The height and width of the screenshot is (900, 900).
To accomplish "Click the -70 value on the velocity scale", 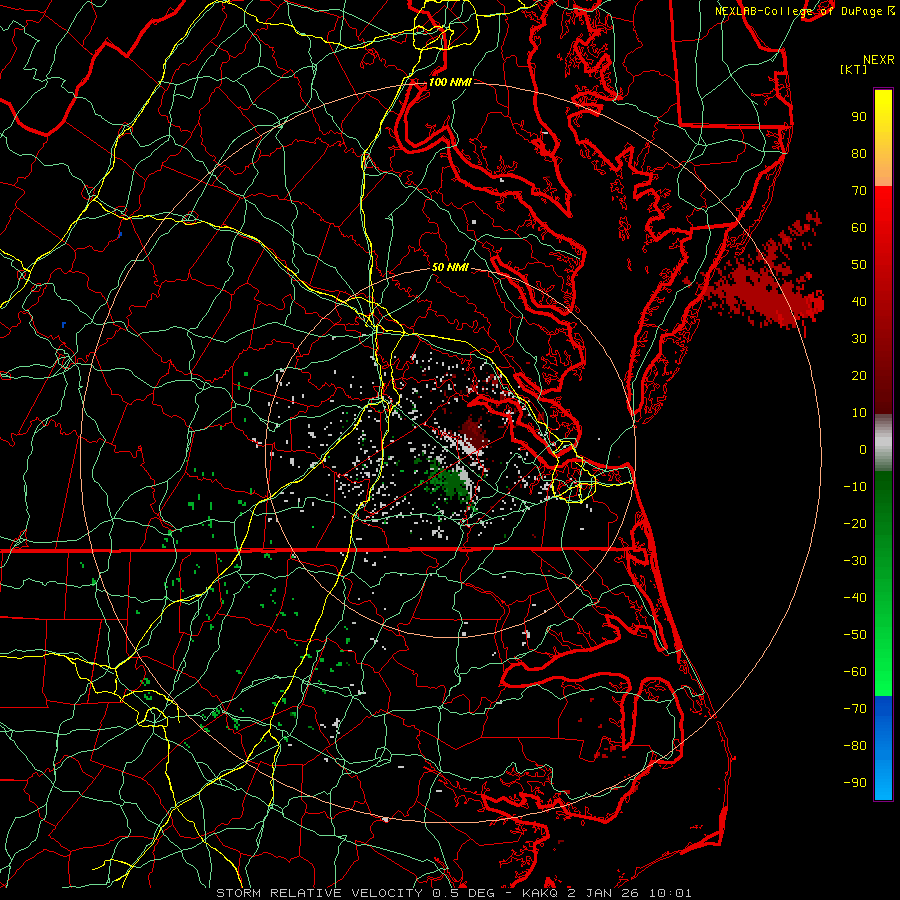I will (855, 709).
